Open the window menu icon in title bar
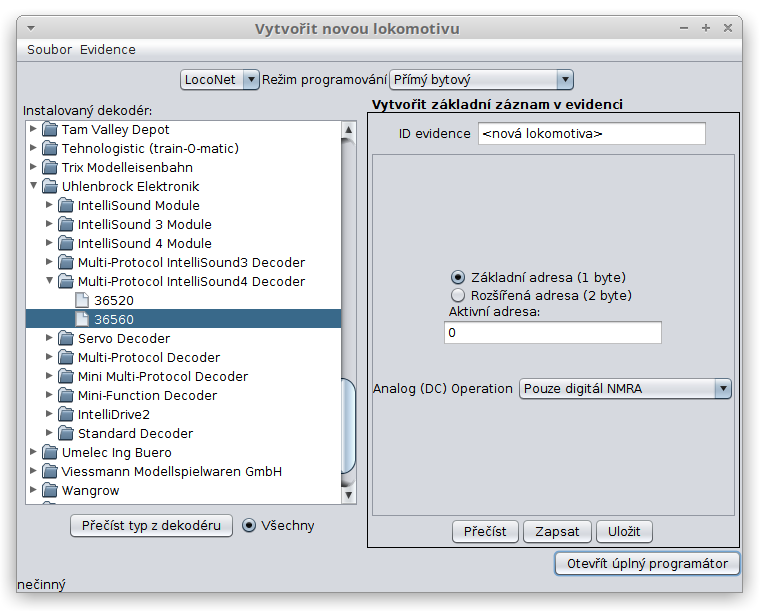Viewport: 760px width, 611px height. pos(32,28)
